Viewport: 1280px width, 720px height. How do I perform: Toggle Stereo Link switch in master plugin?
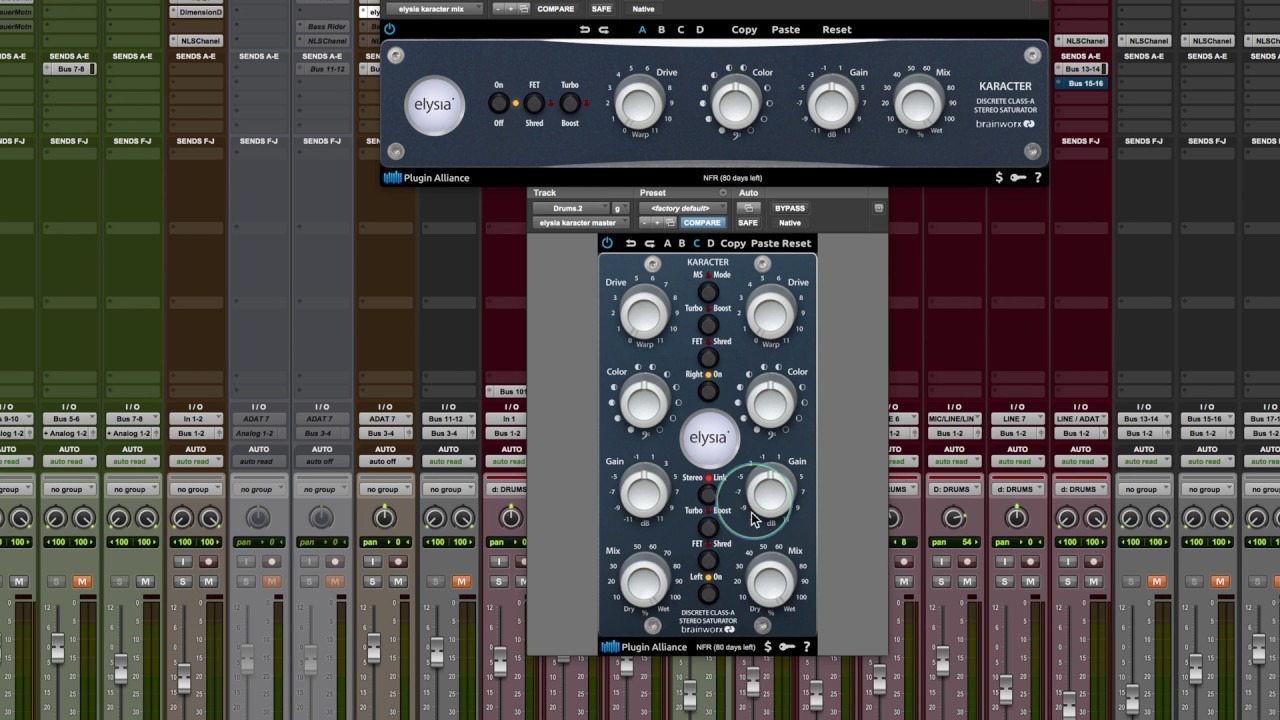point(708,494)
